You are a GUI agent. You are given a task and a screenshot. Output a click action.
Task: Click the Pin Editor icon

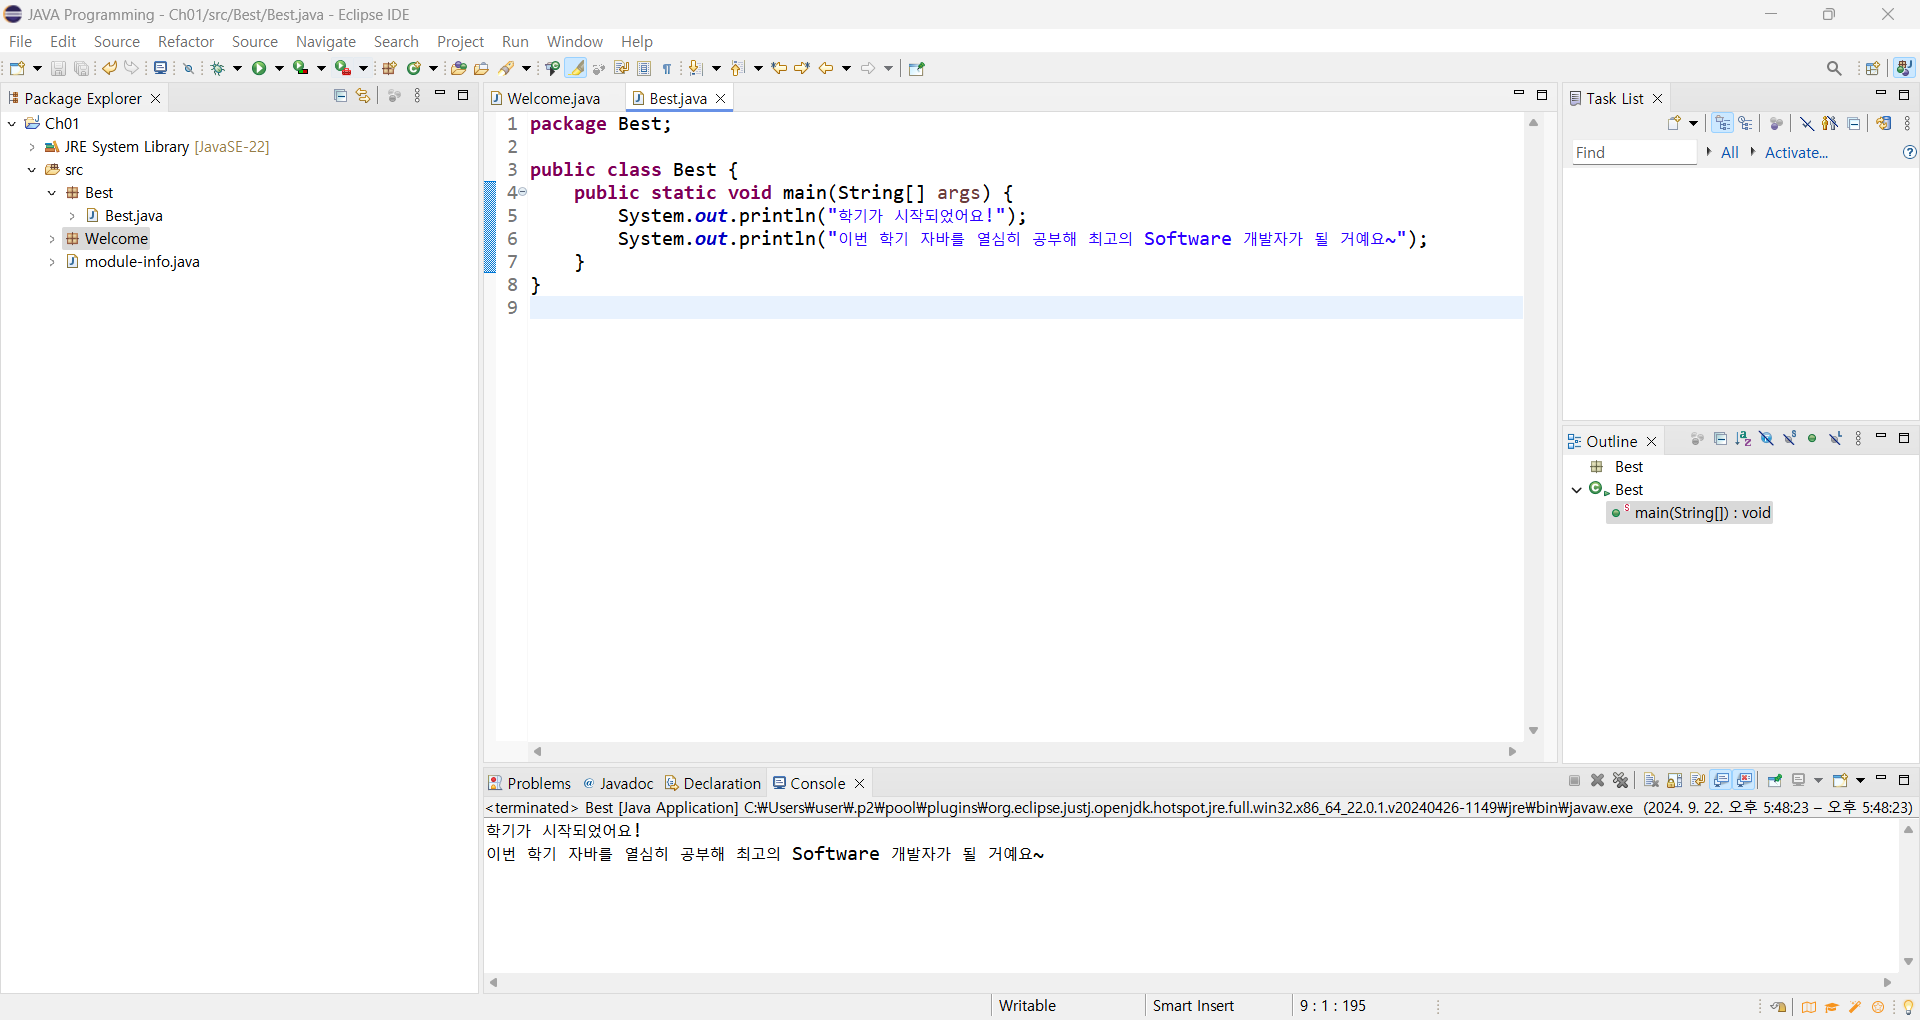pos(917,68)
